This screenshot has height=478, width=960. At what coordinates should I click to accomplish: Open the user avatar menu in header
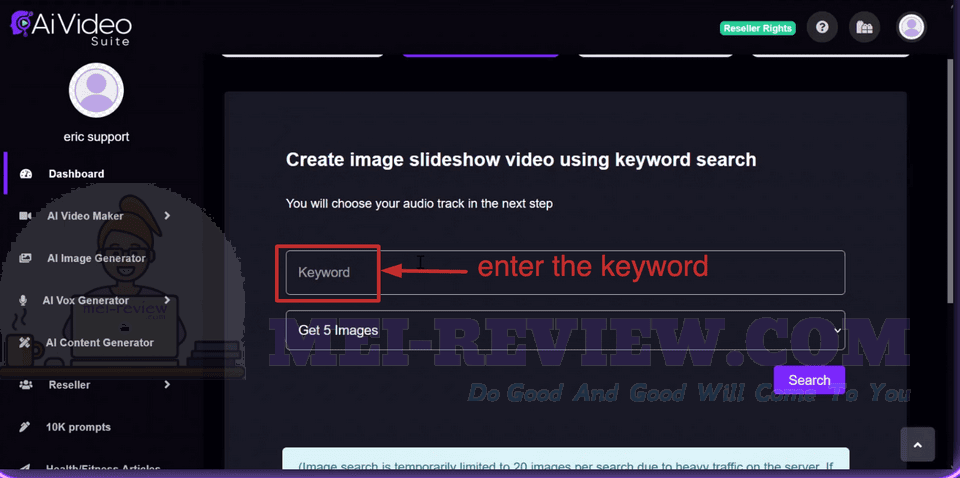912,28
